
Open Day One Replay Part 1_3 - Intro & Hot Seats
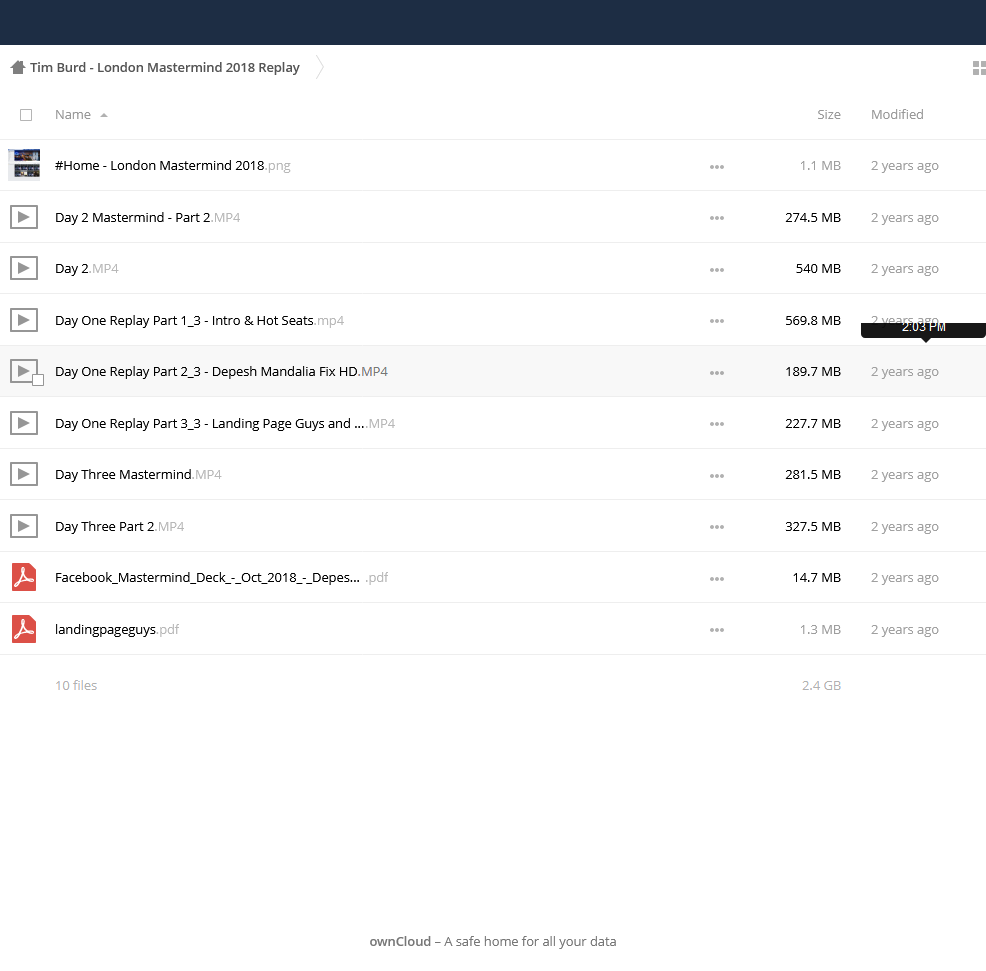(199, 320)
